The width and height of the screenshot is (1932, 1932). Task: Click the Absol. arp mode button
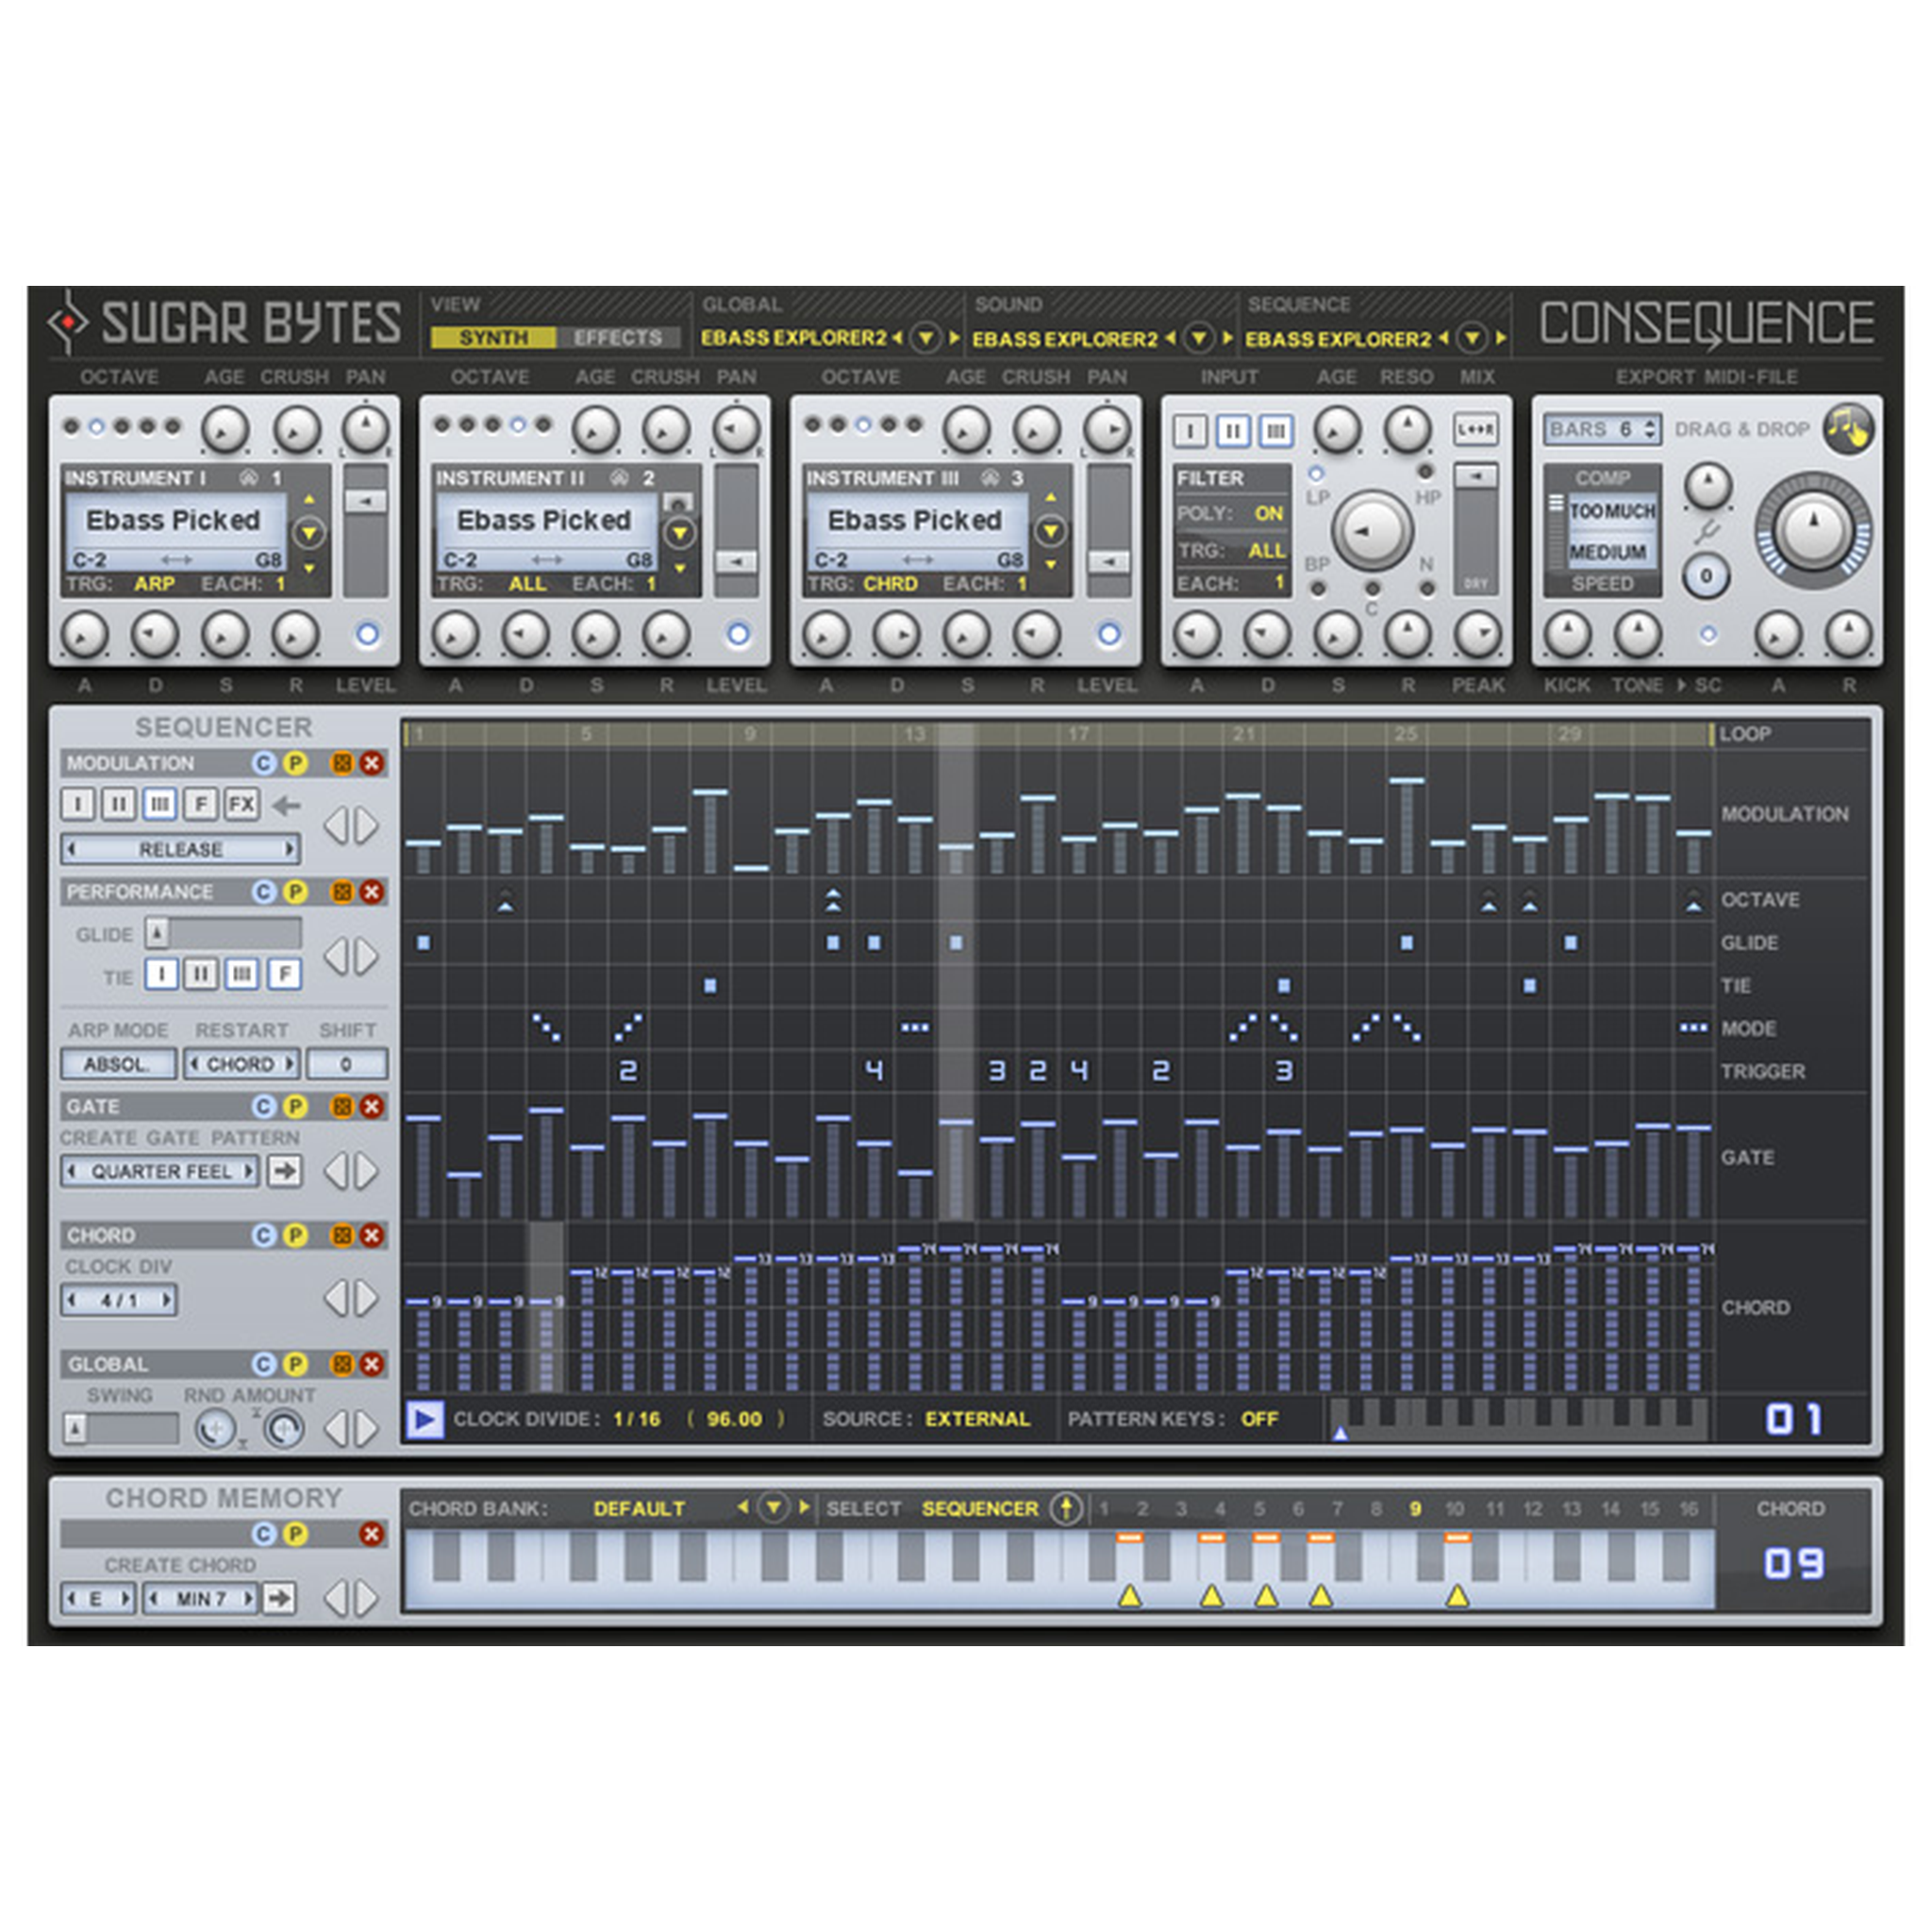pos(117,1065)
